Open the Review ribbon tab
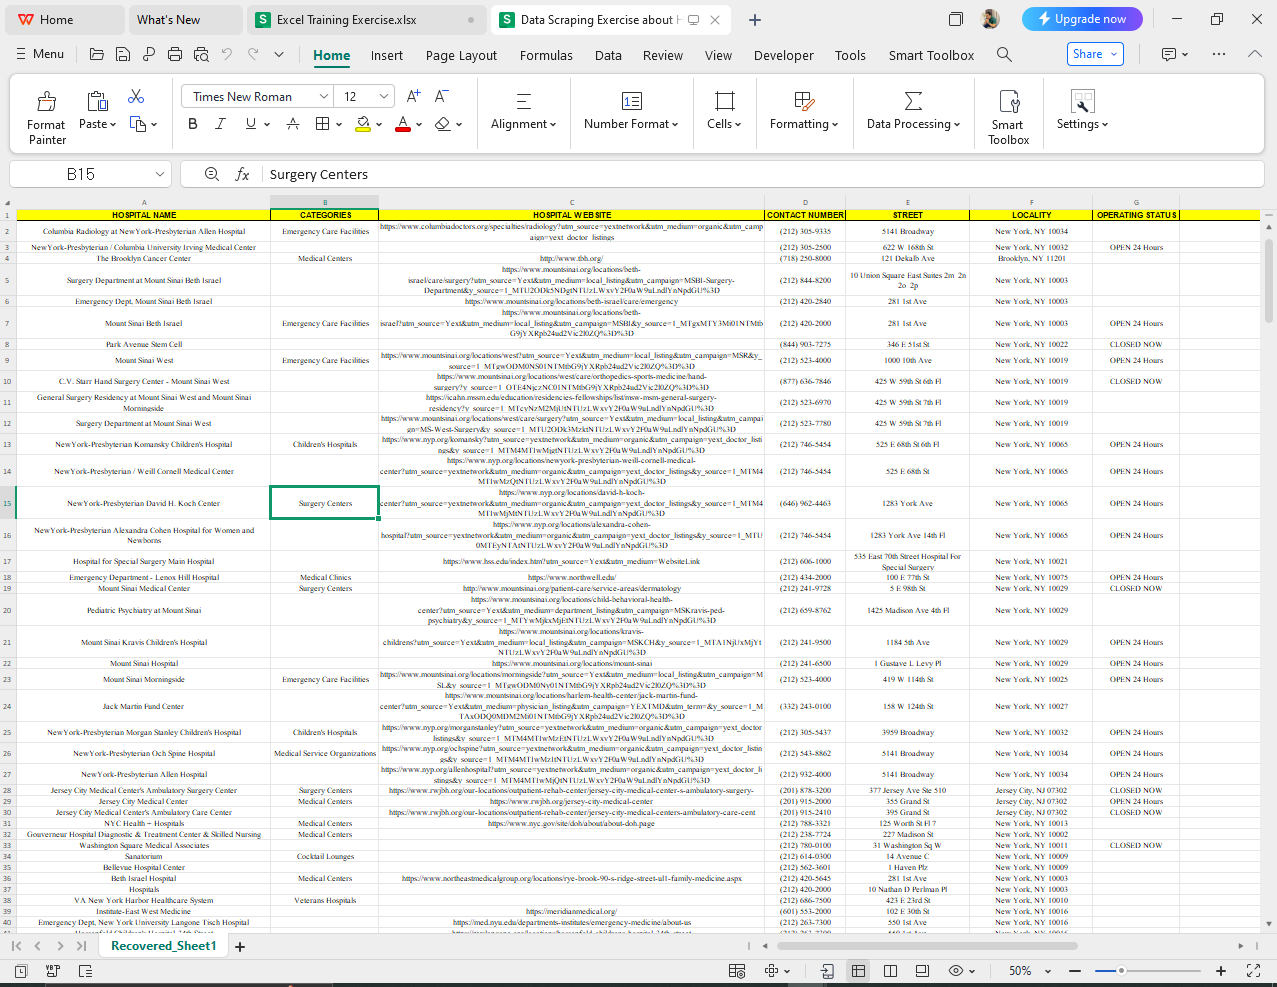1277x987 pixels. click(x=663, y=55)
